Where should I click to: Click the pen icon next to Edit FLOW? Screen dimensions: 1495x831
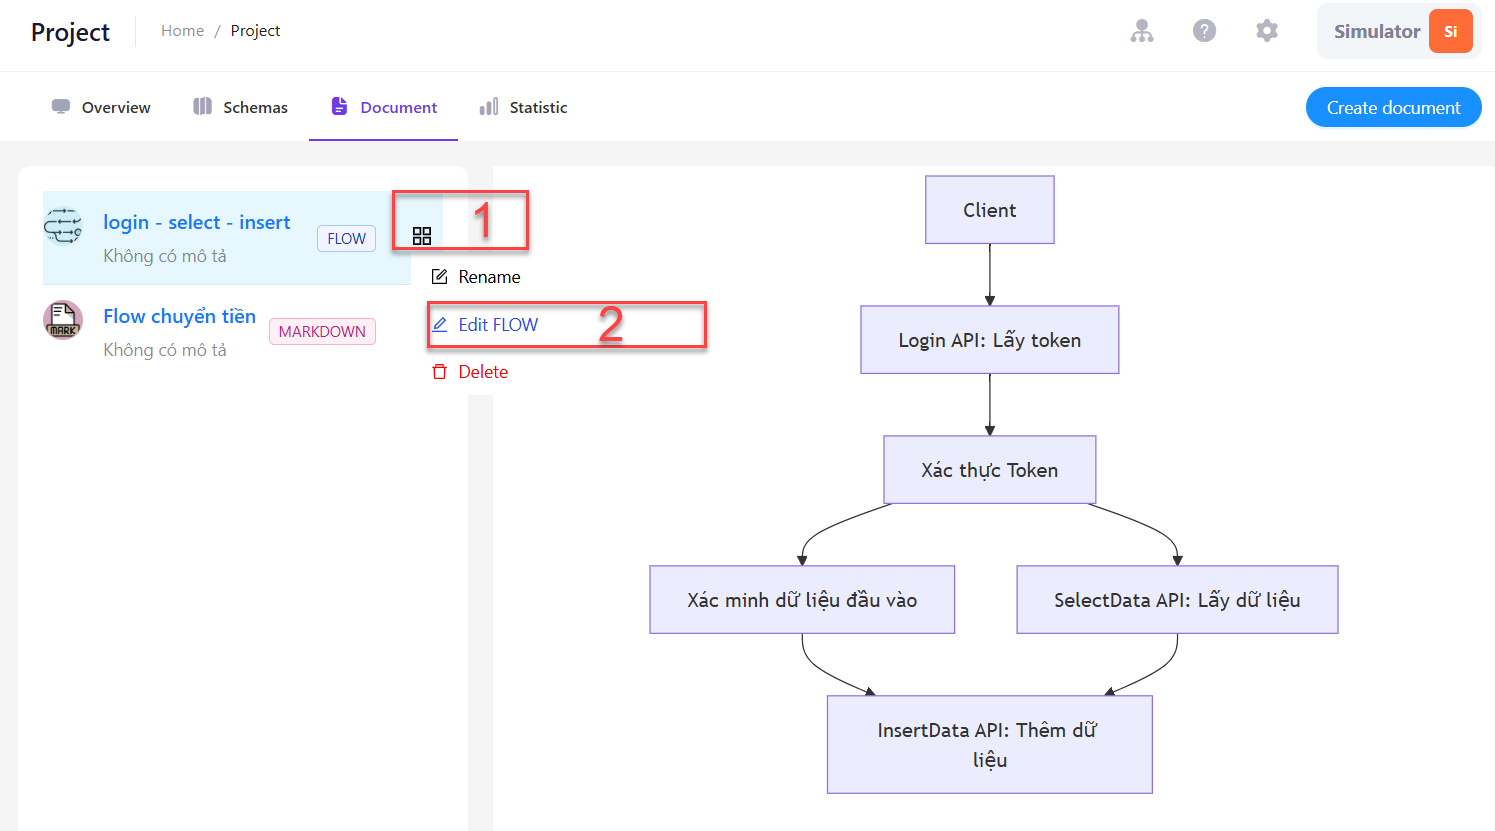click(x=439, y=325)
